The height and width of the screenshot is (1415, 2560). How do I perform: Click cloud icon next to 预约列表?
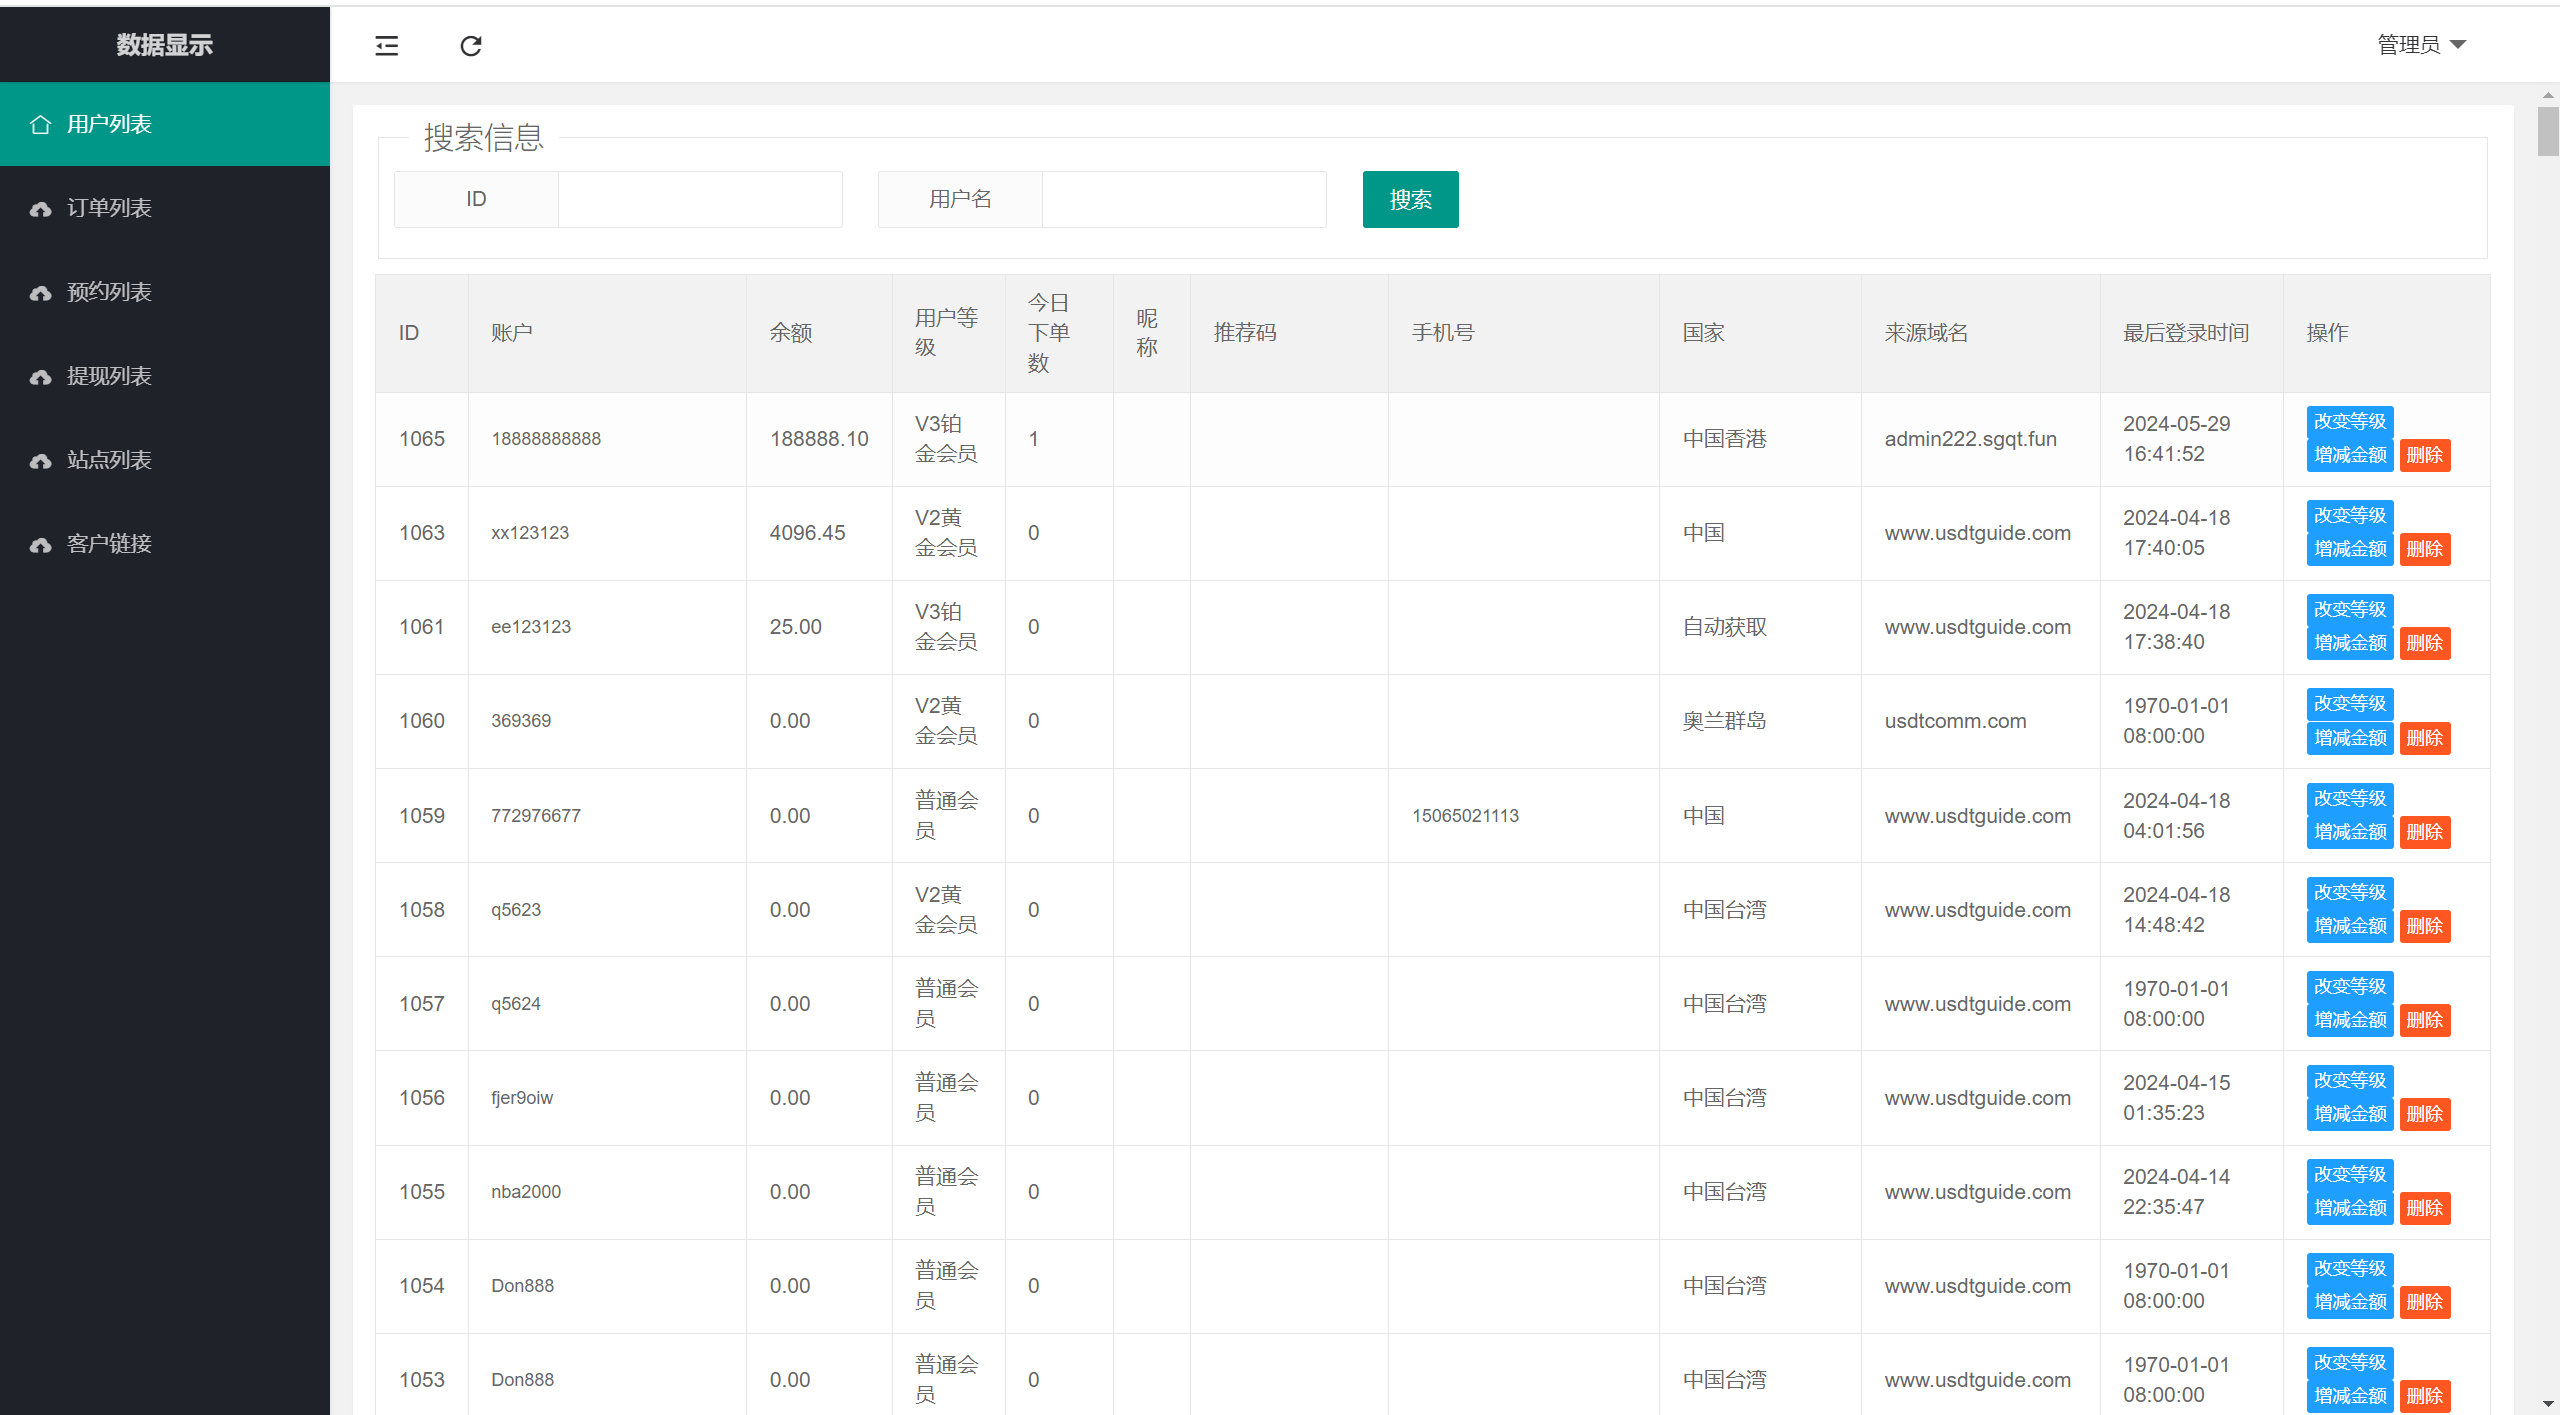click(40, 293)
